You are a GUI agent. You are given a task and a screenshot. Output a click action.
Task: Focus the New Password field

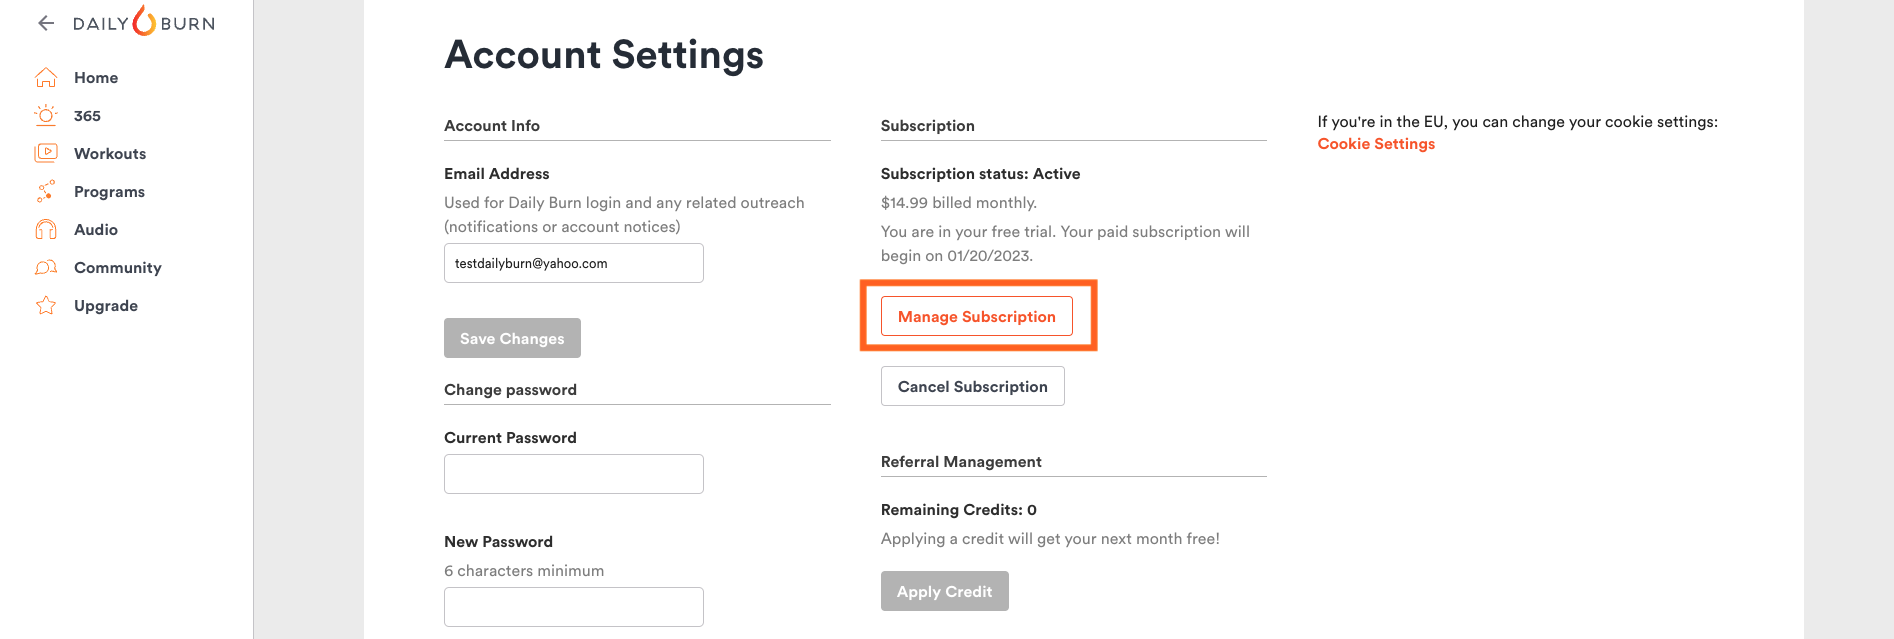(574, 607)
